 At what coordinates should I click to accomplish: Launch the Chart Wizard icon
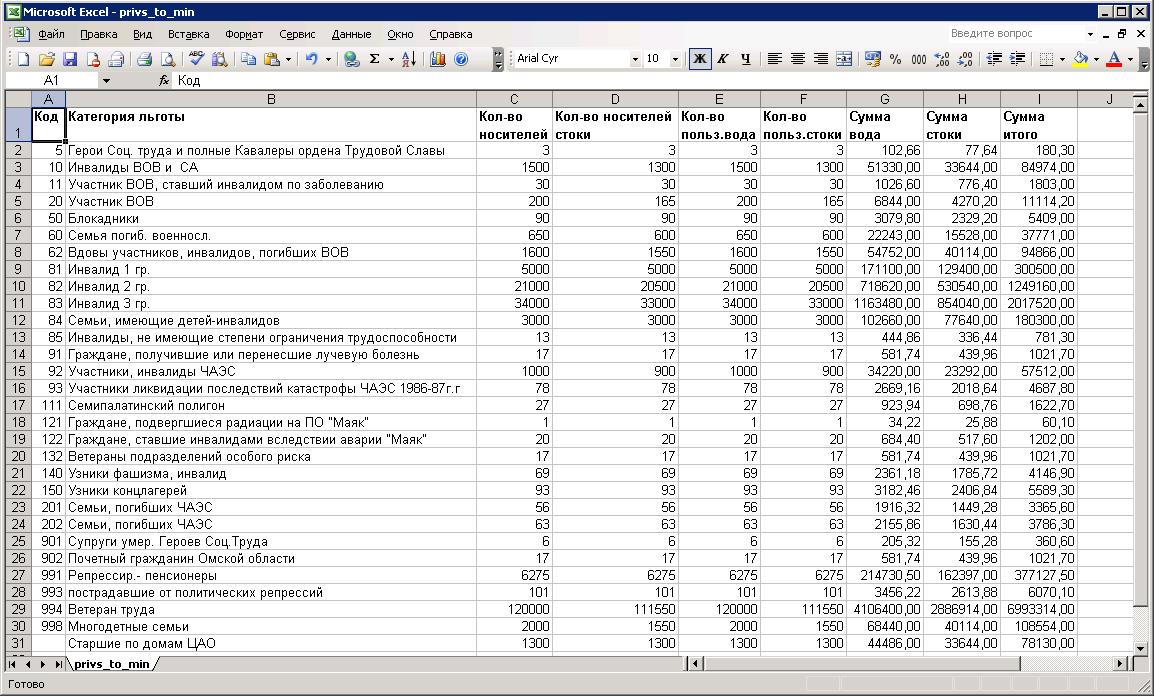point(437,59)
